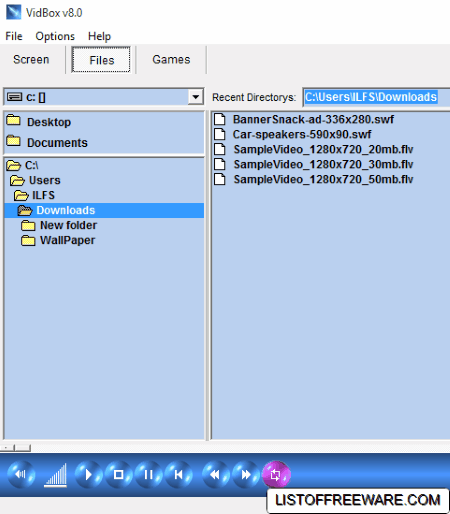Click the Play button
This screenshot has width=450, height=514.
coord(88,474)
